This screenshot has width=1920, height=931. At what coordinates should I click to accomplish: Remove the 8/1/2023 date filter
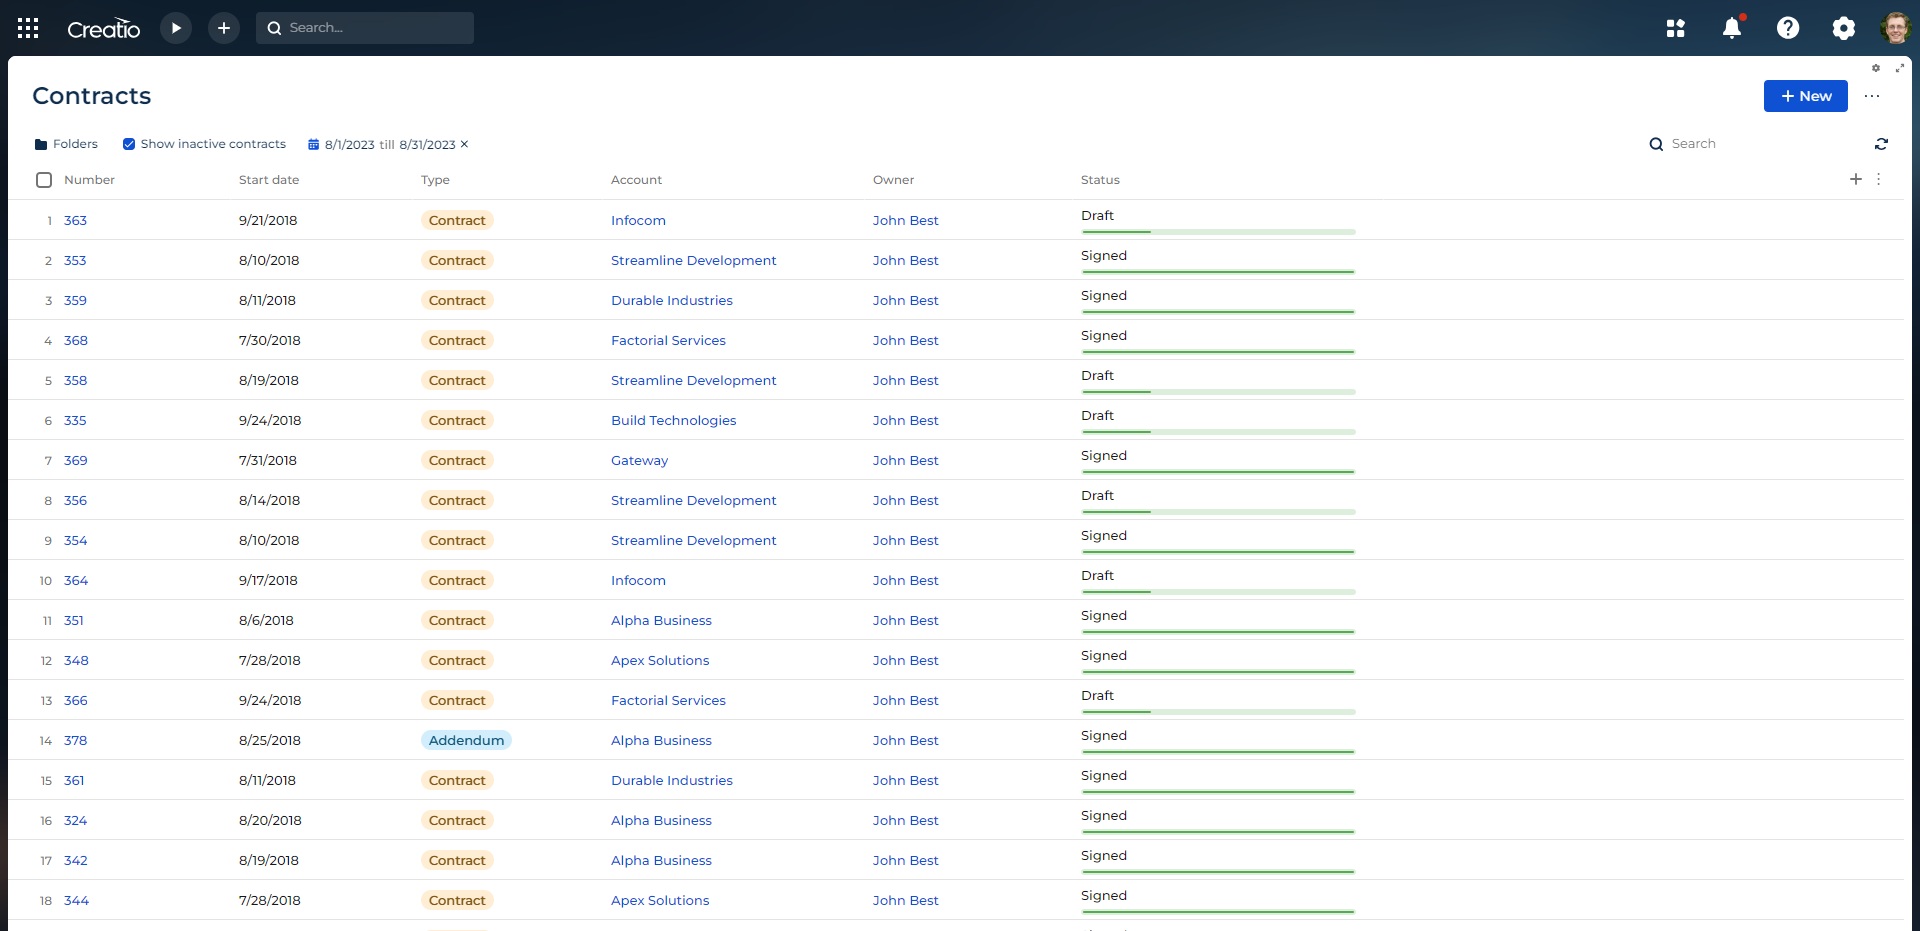tap(465, 144)
